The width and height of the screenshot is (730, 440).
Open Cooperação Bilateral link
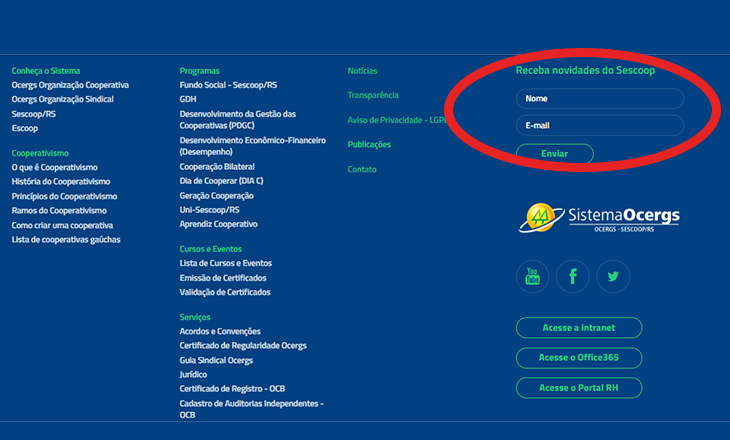point(217,167)
